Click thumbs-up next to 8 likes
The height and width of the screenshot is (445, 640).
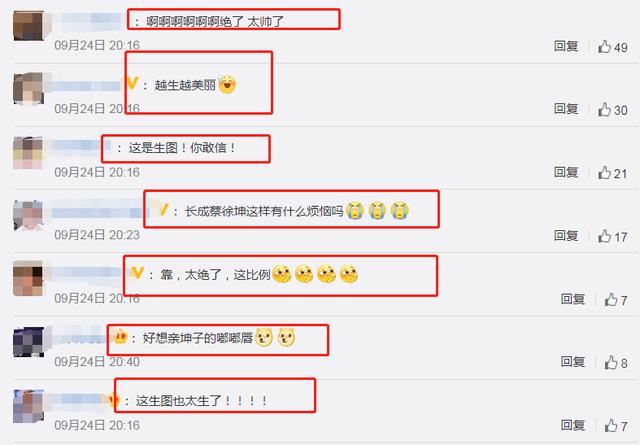611,363
